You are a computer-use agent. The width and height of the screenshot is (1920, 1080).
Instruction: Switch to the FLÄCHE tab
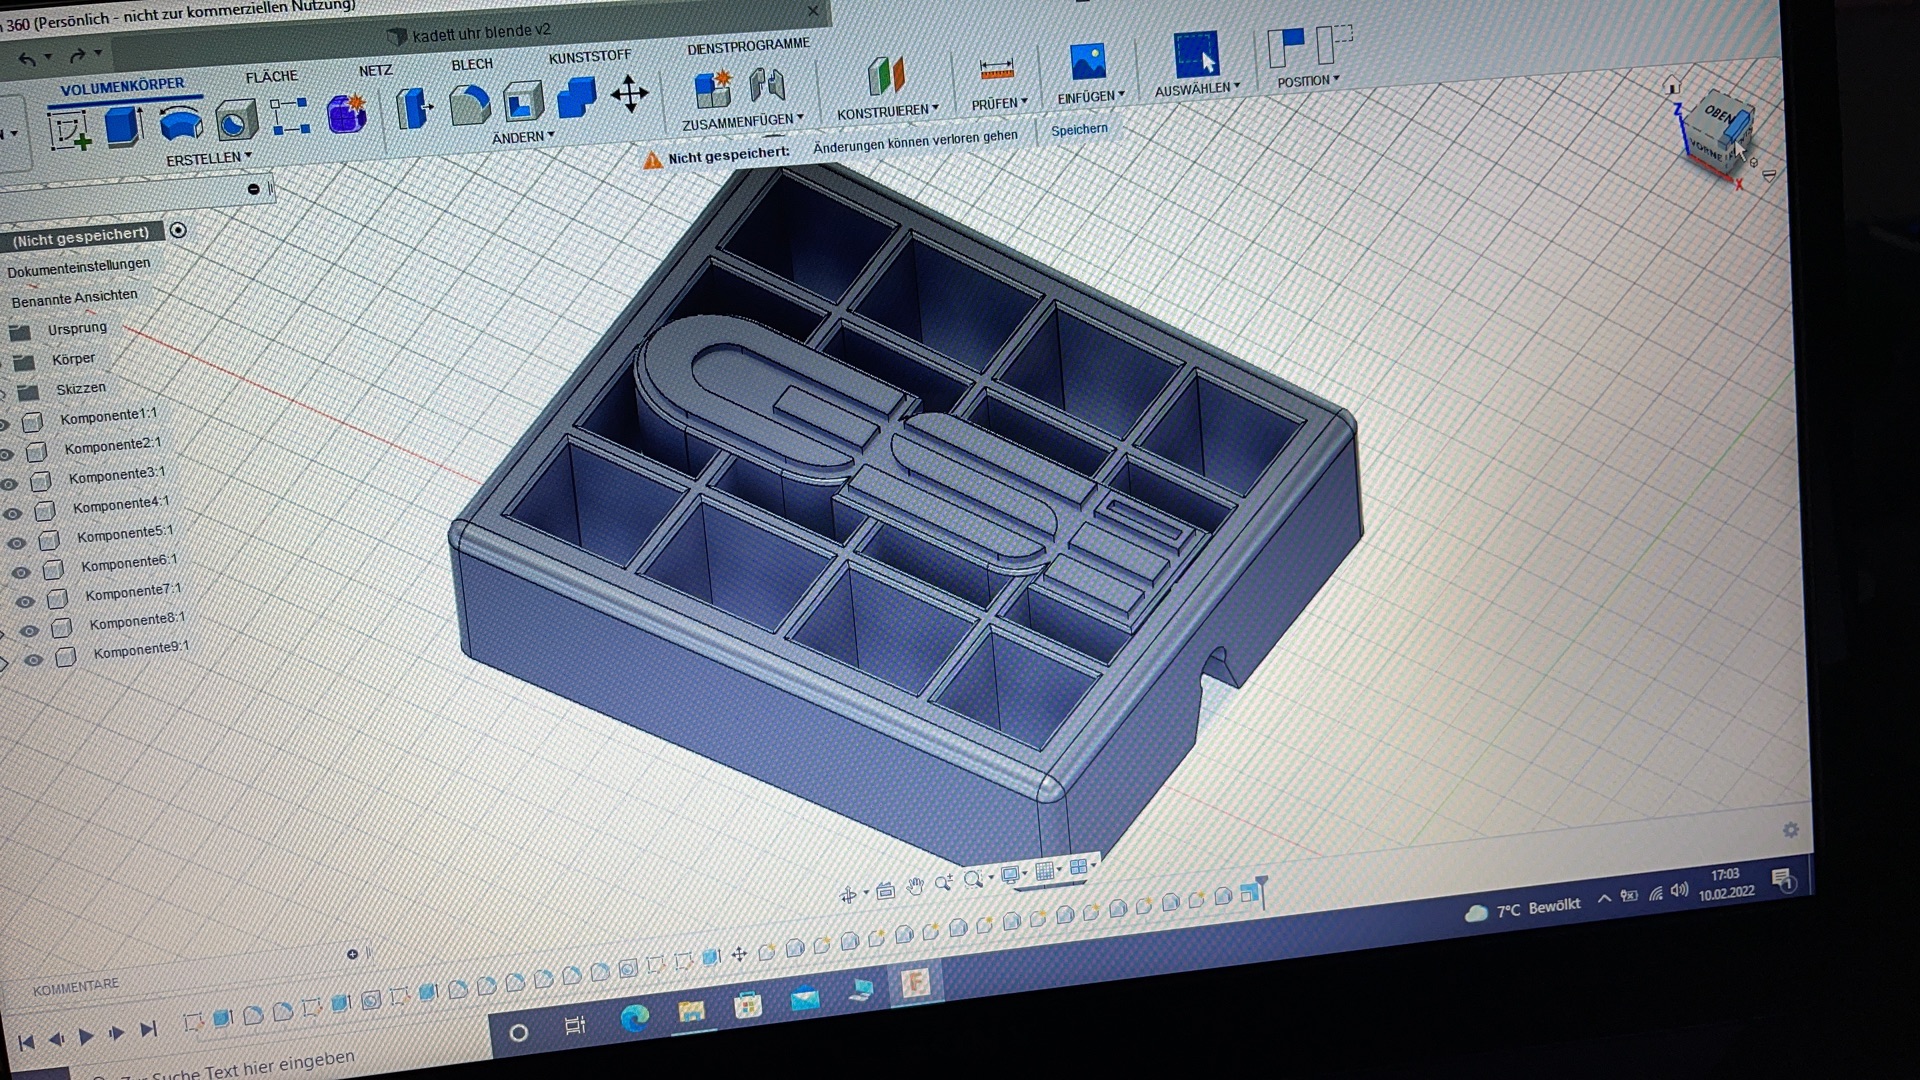[x=271, y=77]
